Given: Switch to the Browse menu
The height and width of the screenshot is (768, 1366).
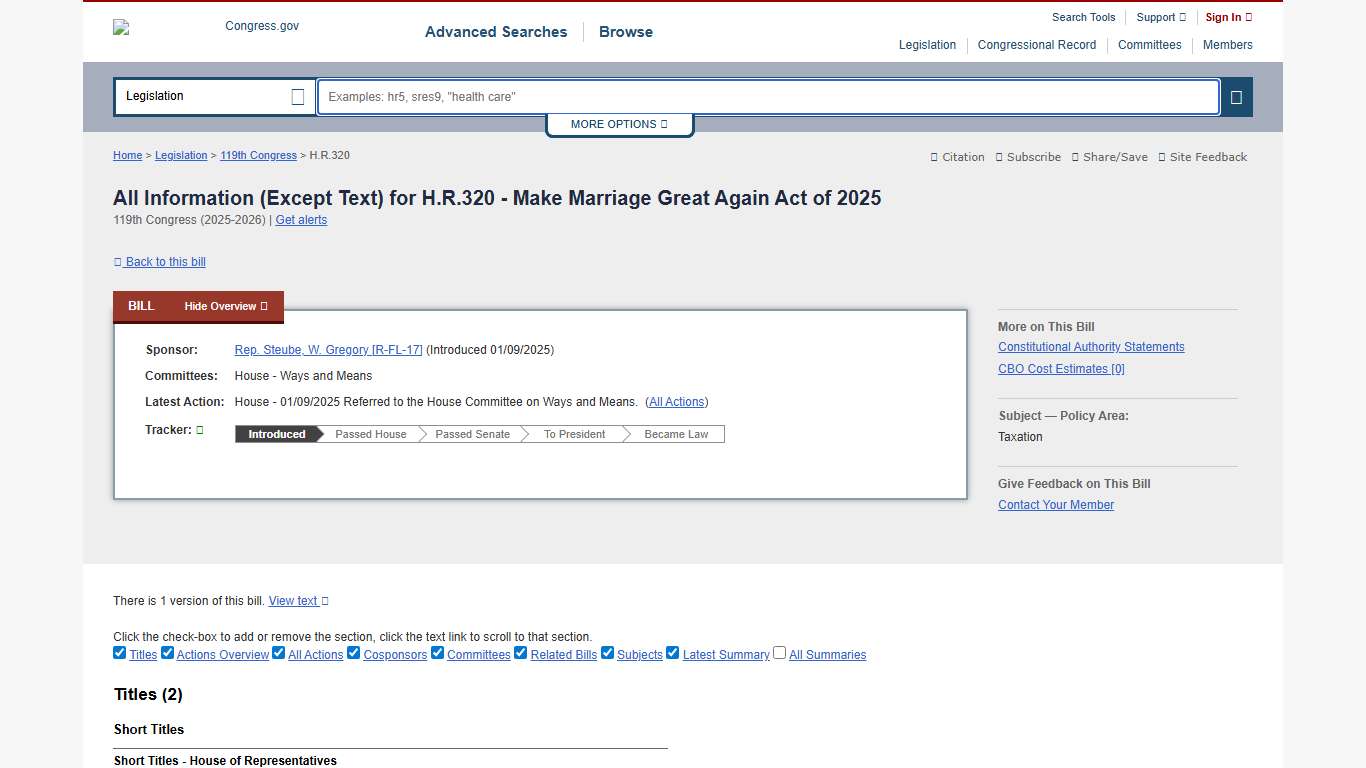Looking at the screenshot, I should point(625,32).
